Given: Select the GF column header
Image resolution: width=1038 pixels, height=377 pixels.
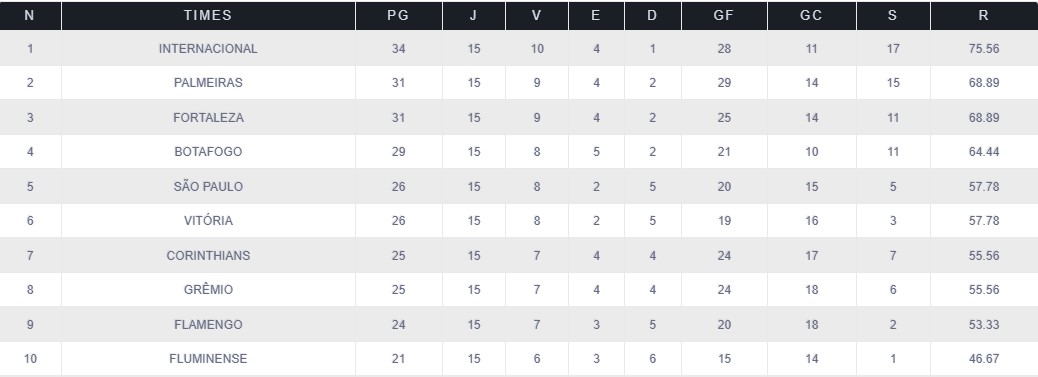Looking at the screenshot, I should point(724,16).
